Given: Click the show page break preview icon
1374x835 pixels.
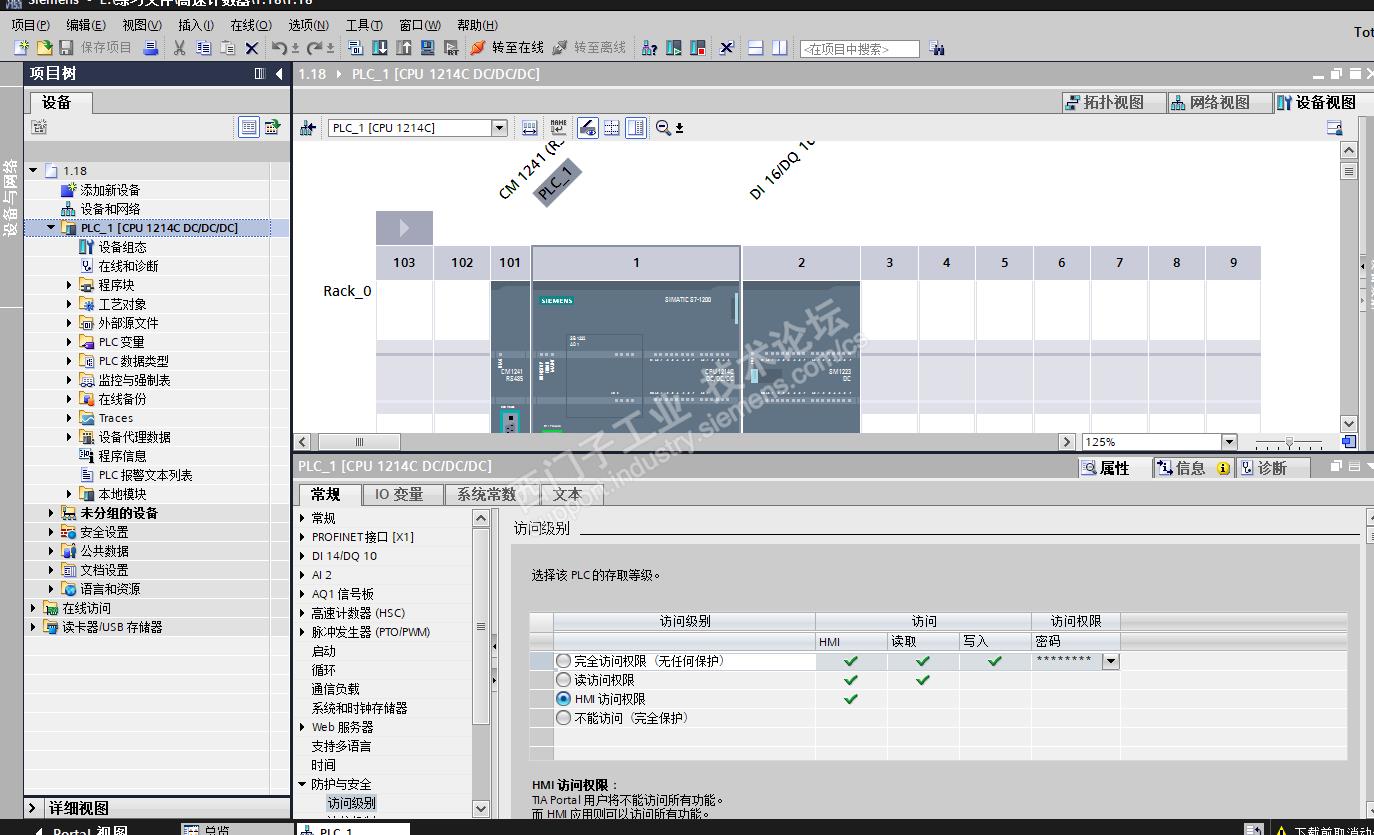Looking at the screenshot, I should coord(611,128).
